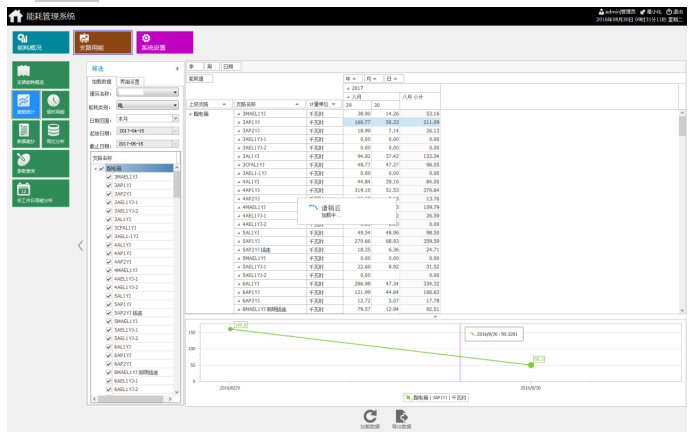Collapse the left sidebar with the chevron arrow
Image resolution: width=692 pixels, height=439 pixels.
[x=80, y=247]
